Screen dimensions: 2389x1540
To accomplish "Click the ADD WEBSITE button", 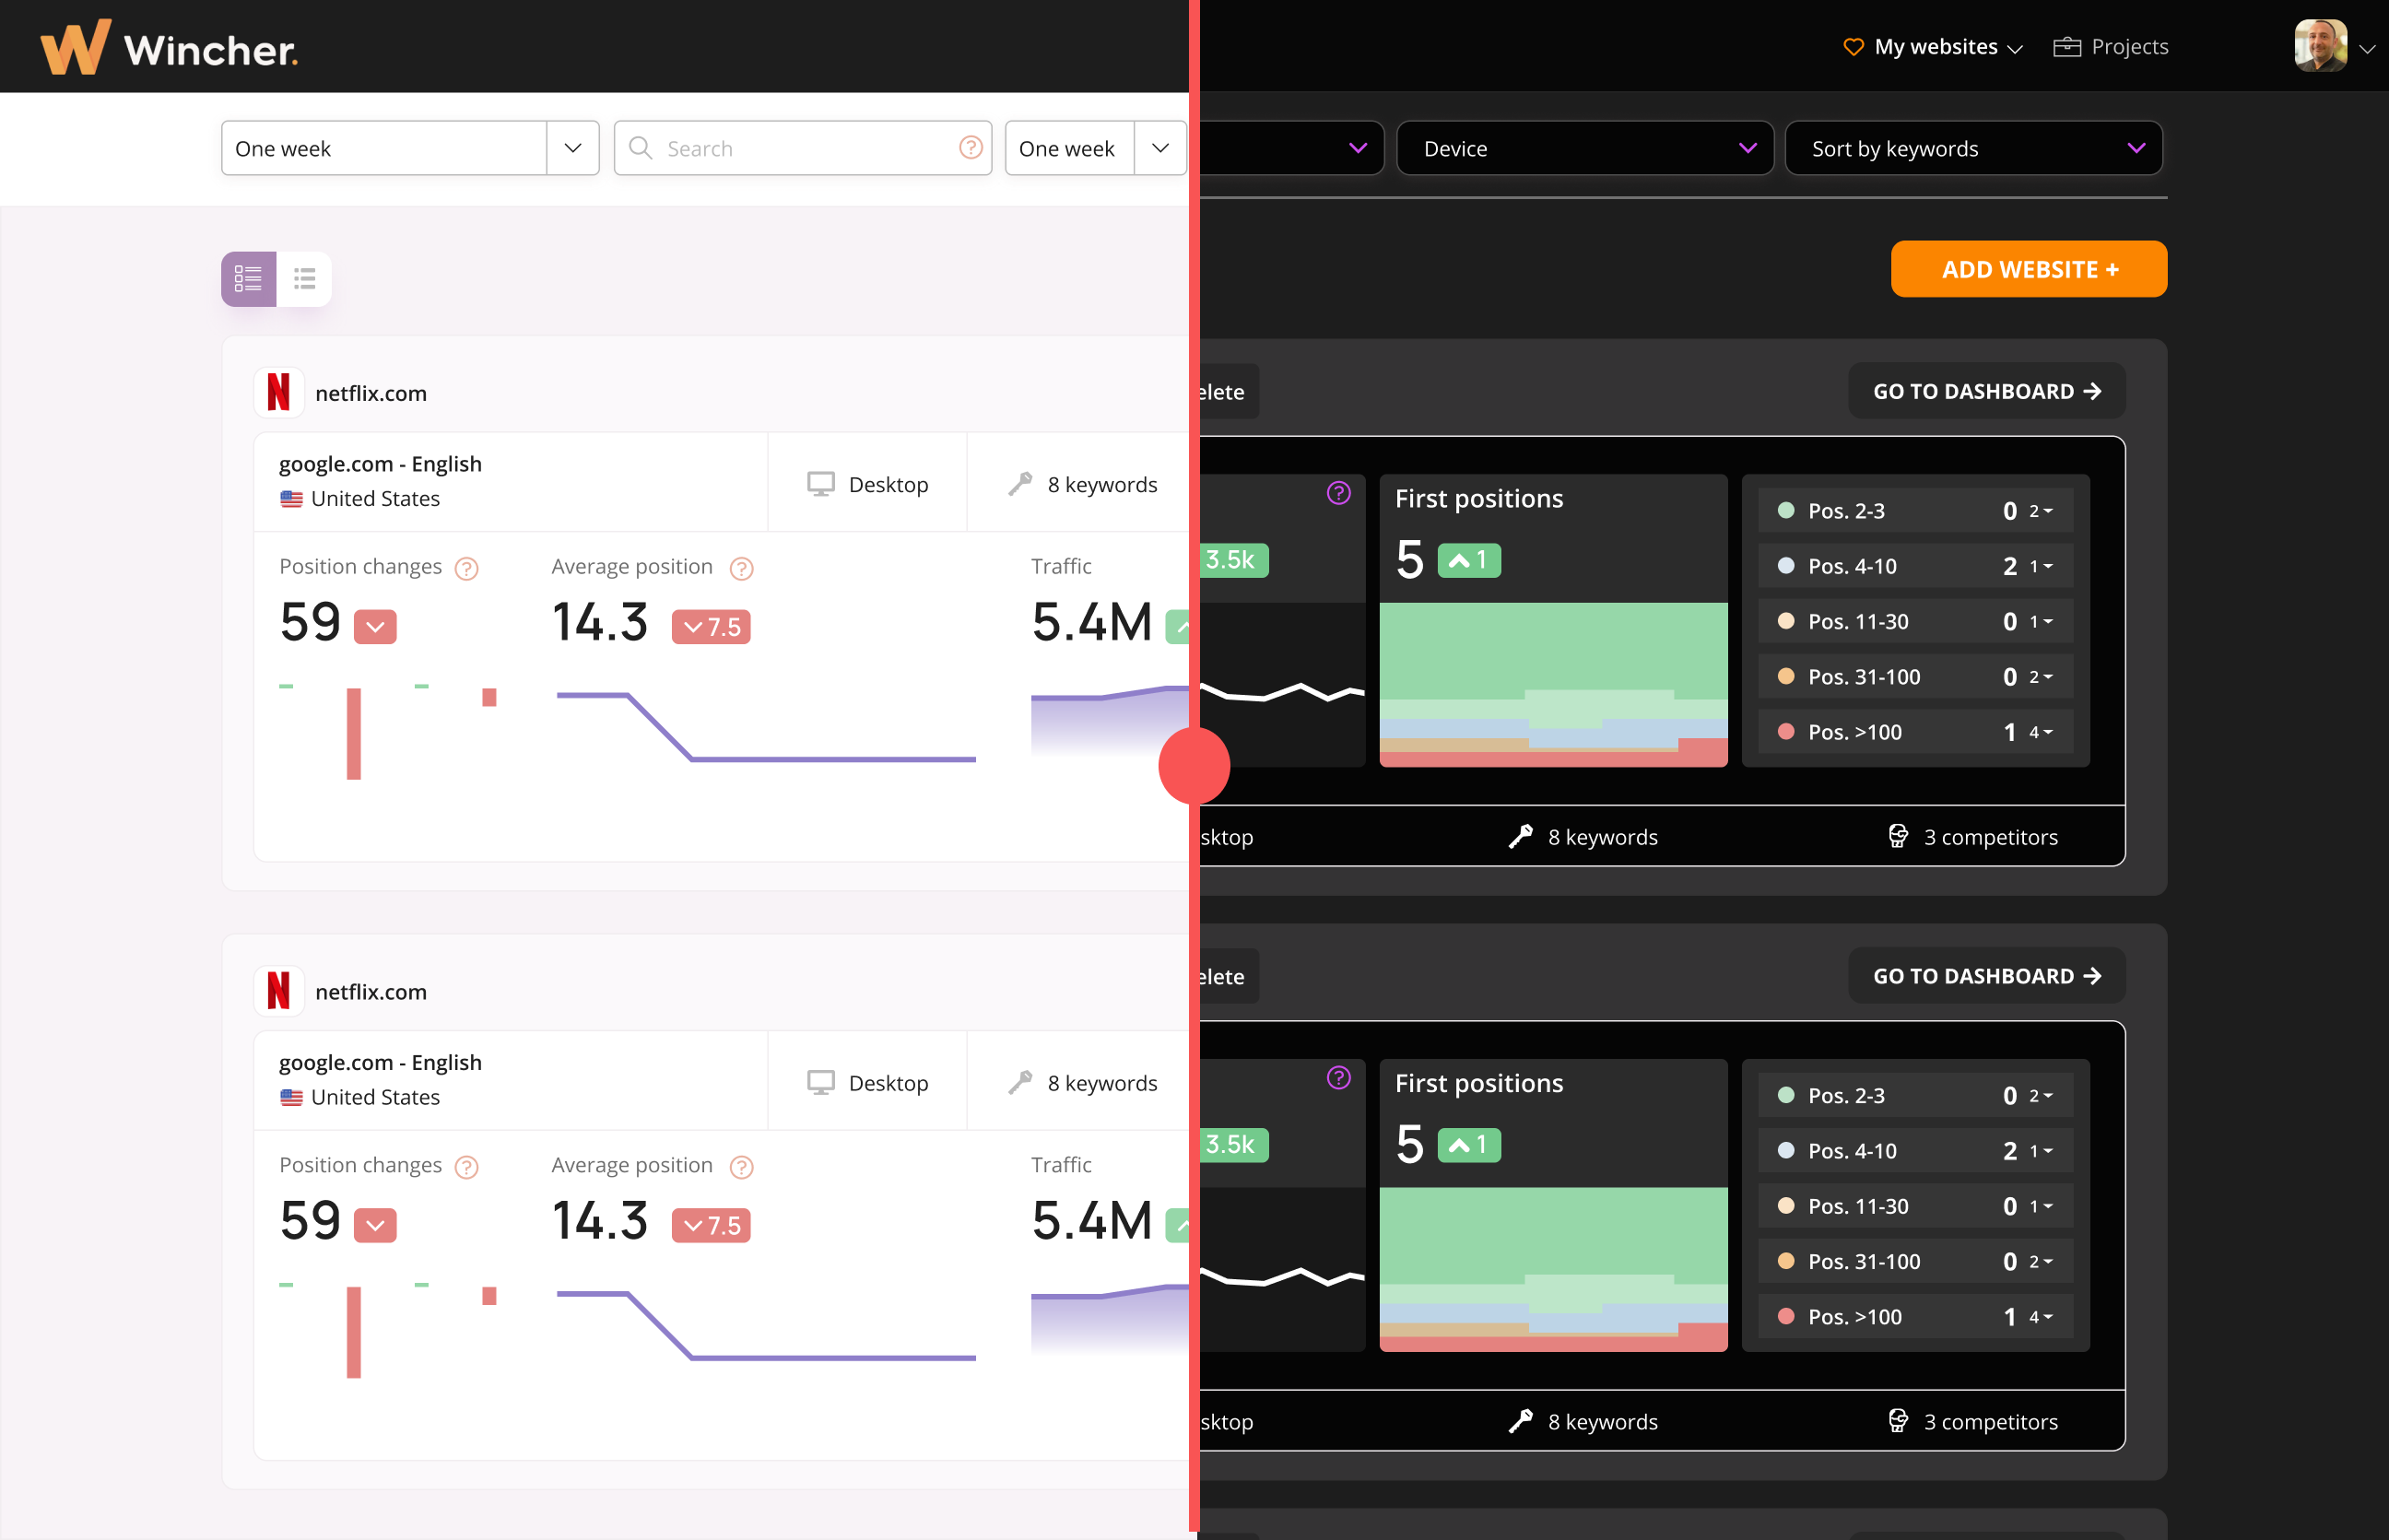I will point(2028,269).
